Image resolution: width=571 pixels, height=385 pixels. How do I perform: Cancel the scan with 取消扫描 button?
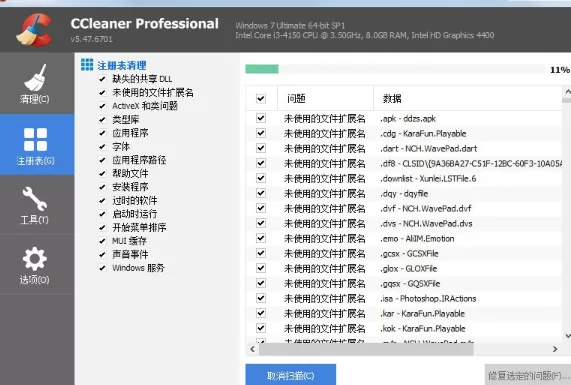[x=291, y=375]
